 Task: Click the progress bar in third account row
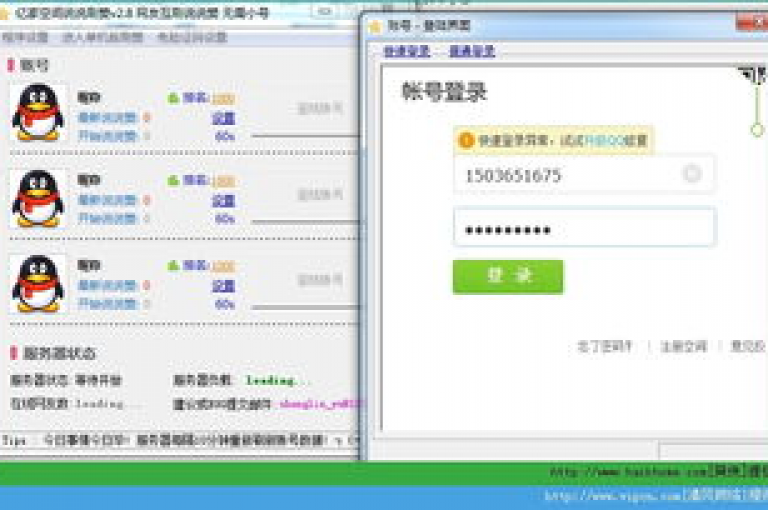305,308
